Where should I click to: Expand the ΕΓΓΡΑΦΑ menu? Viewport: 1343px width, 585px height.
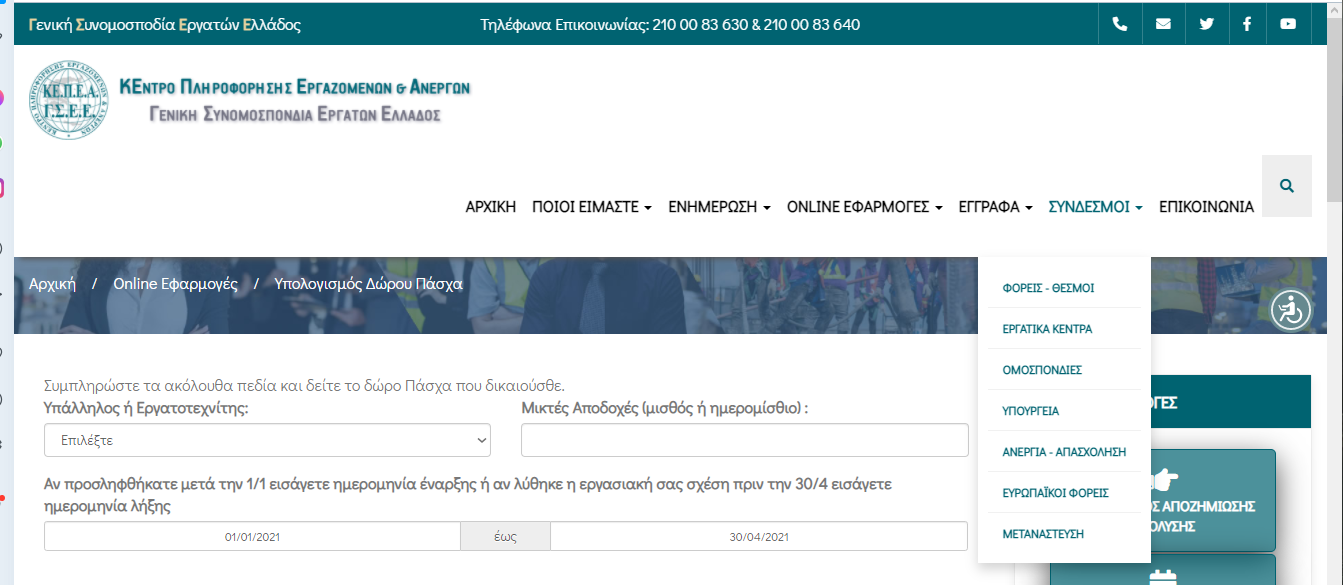pos(996,207)
